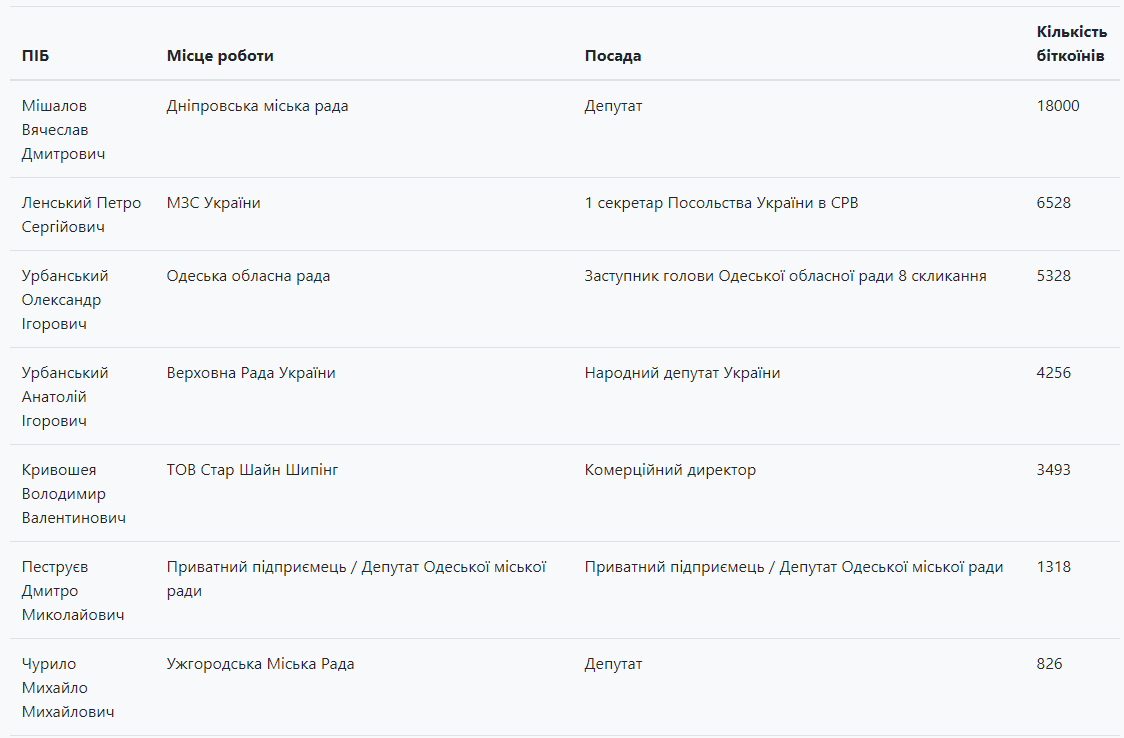Select the name Ленський Петро Сергійович

point(81,215)
